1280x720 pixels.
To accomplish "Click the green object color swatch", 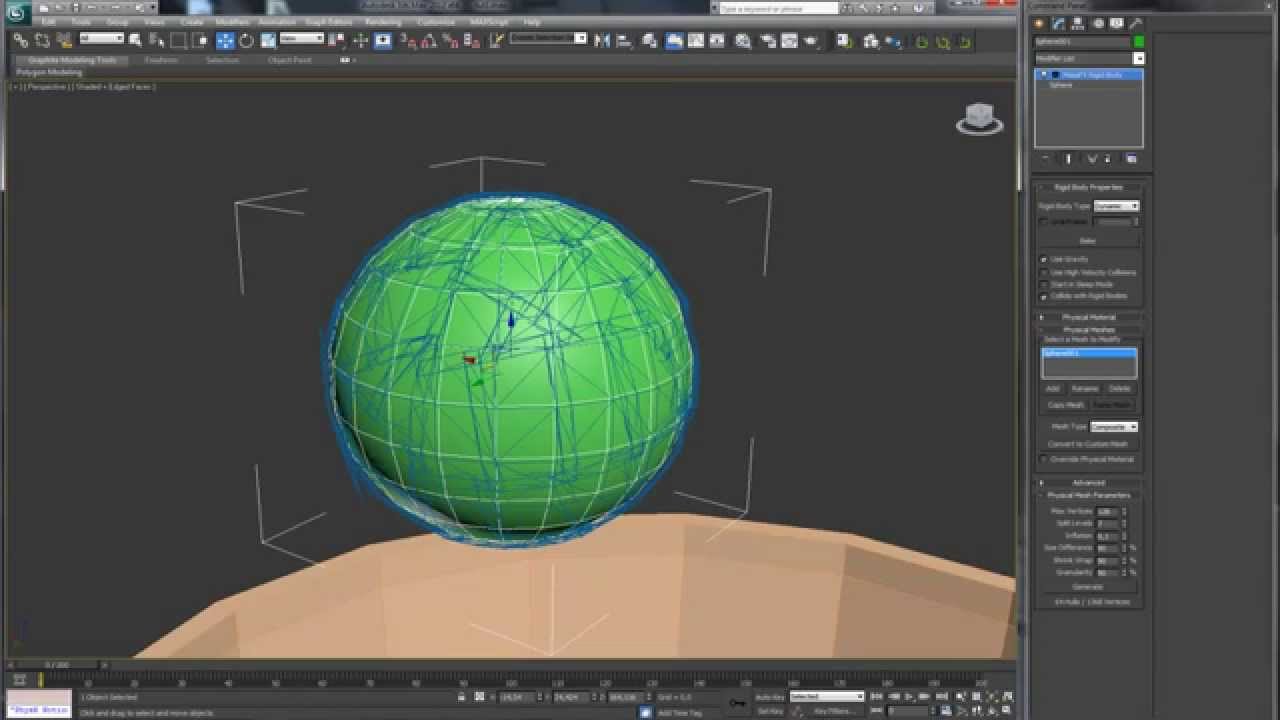I will (1139, 41).
